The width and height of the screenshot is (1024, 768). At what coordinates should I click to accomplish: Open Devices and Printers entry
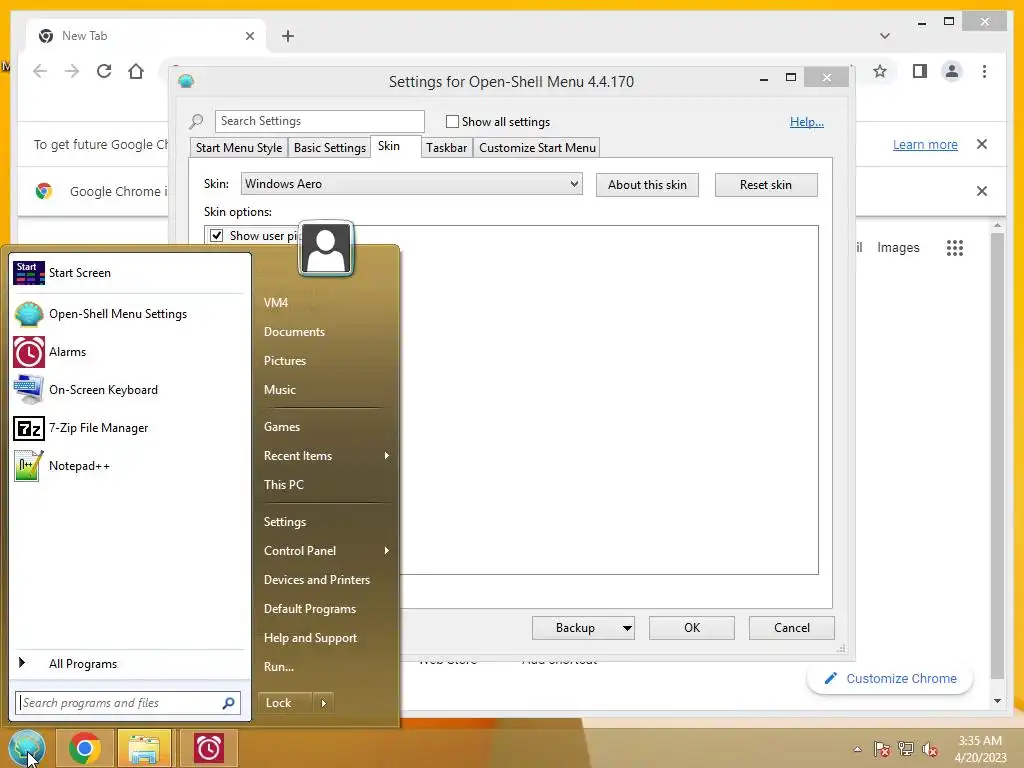point(317,580)
